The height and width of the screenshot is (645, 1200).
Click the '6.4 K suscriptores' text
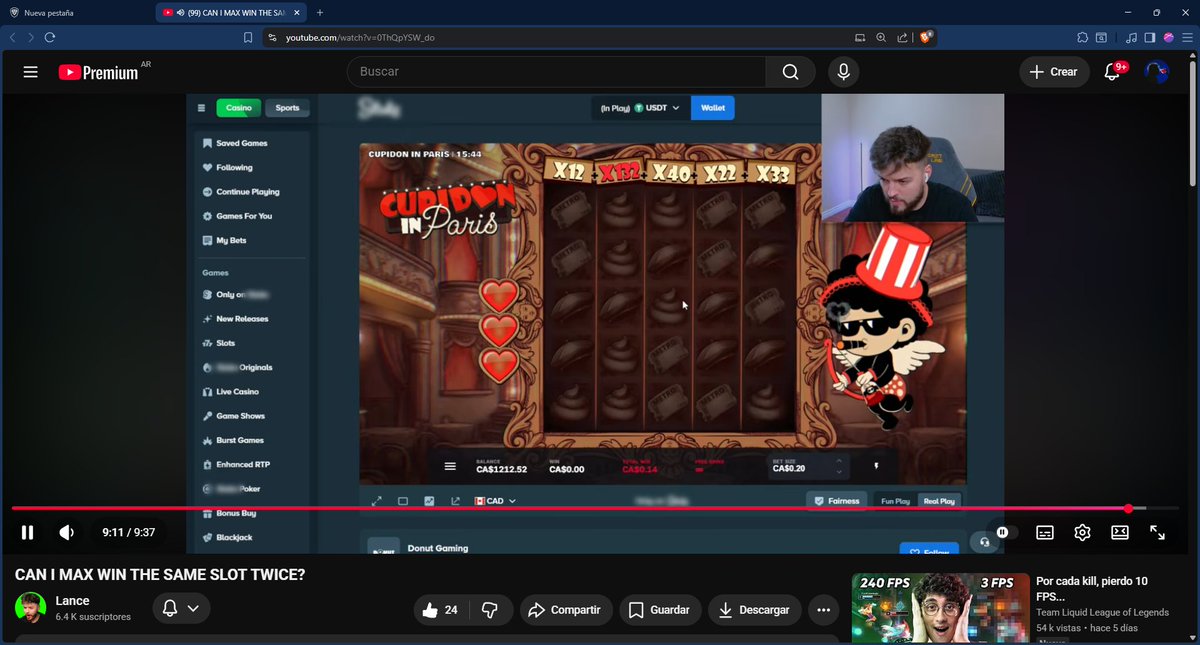pyautogui.click(x=93, y=617)
